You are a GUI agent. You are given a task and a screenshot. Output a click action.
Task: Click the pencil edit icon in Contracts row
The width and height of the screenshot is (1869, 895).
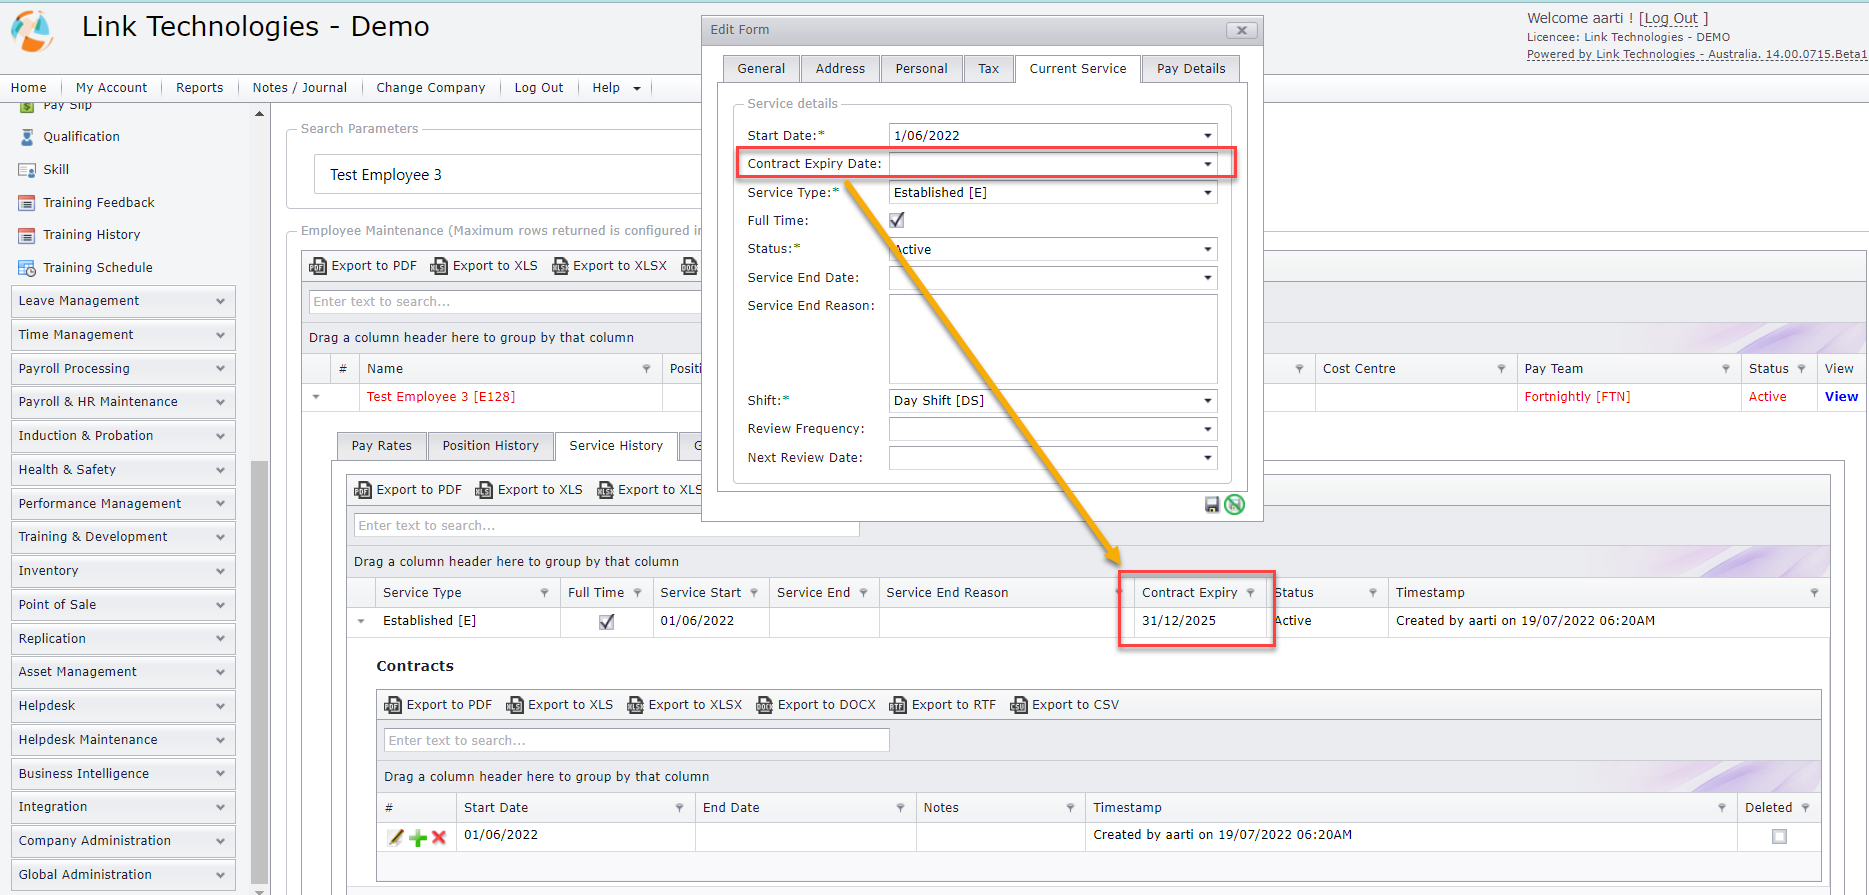[396, 837]
